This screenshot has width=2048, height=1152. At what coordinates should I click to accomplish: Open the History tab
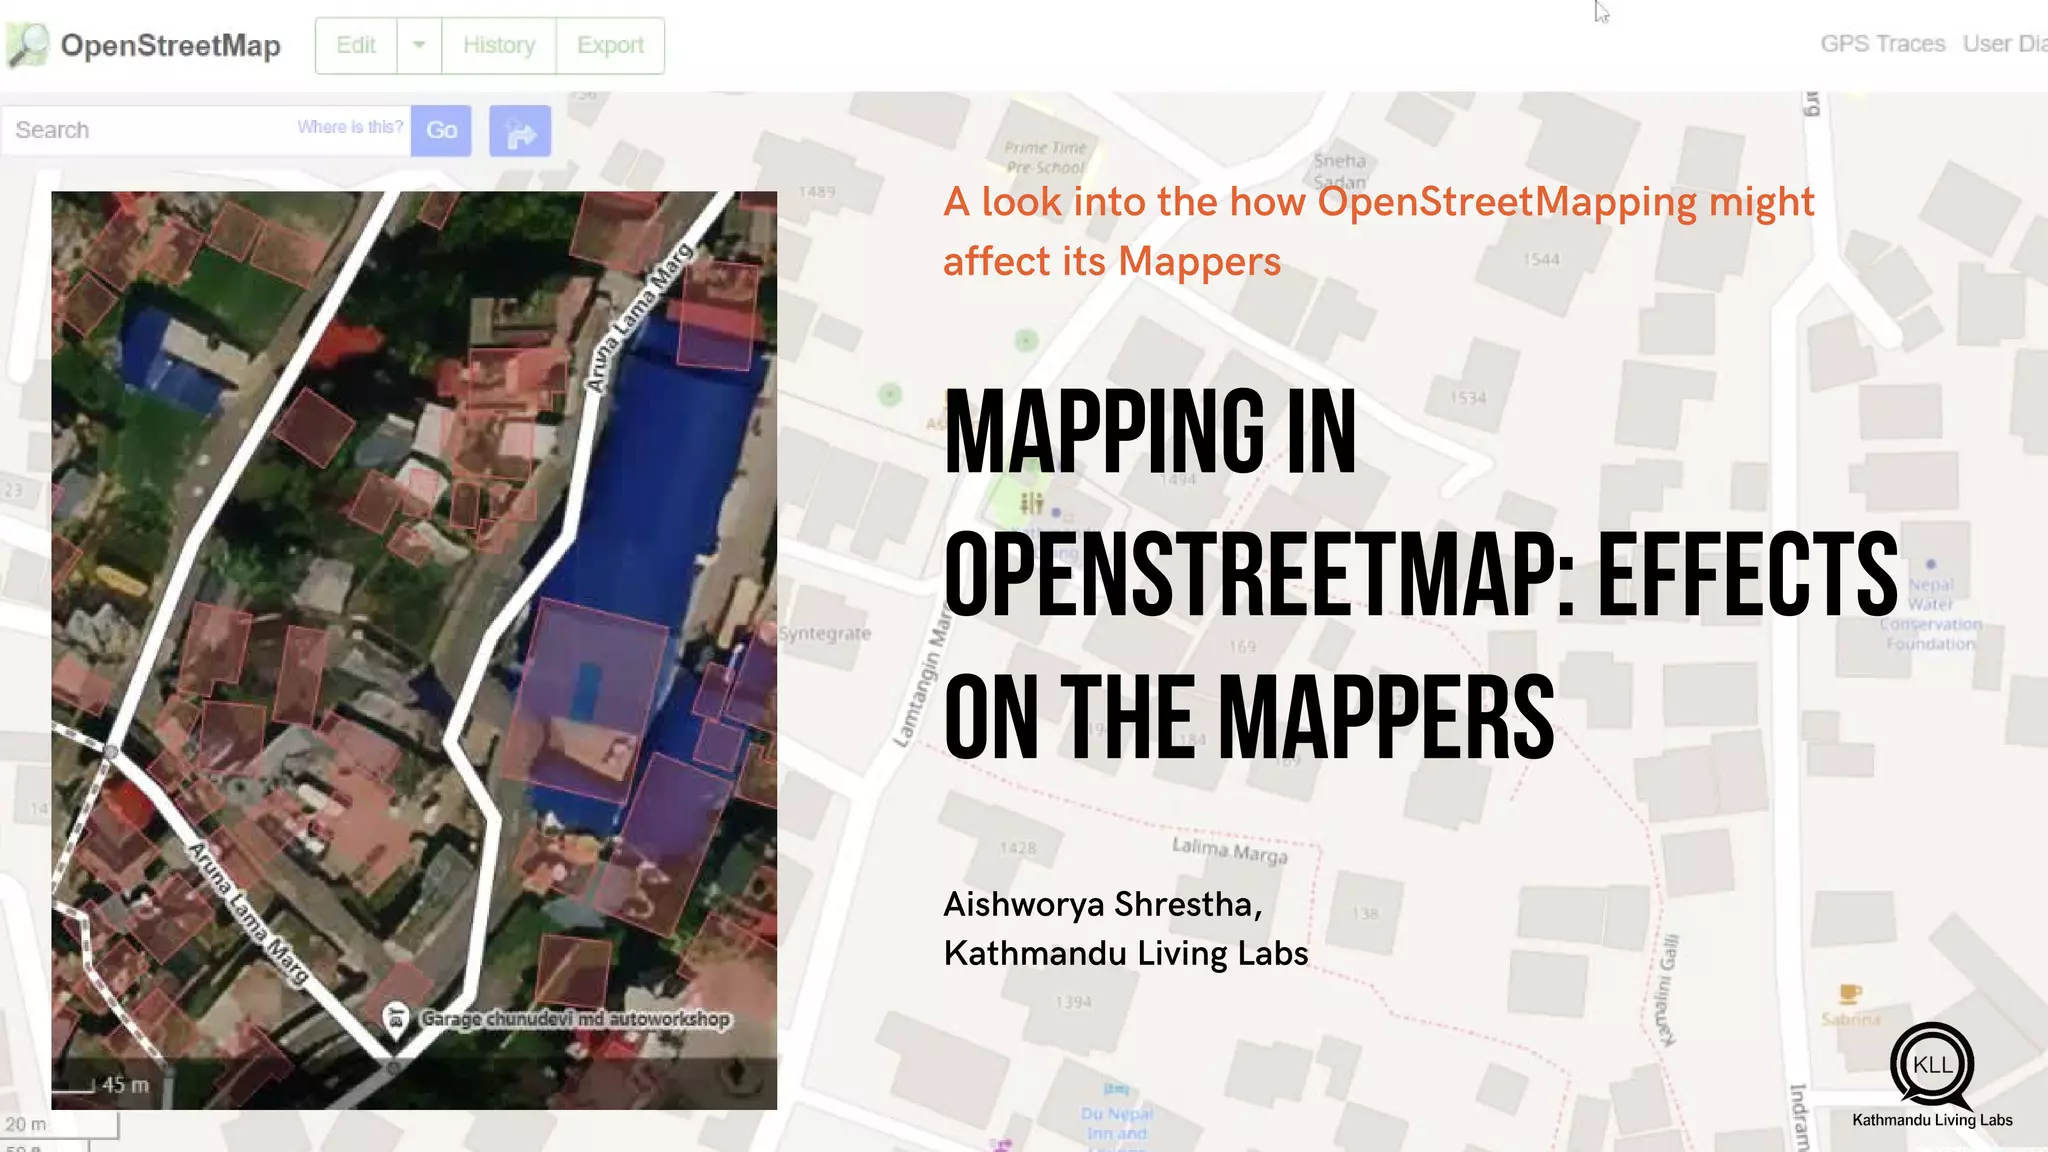pyautogui.click(x=499, y=45)
